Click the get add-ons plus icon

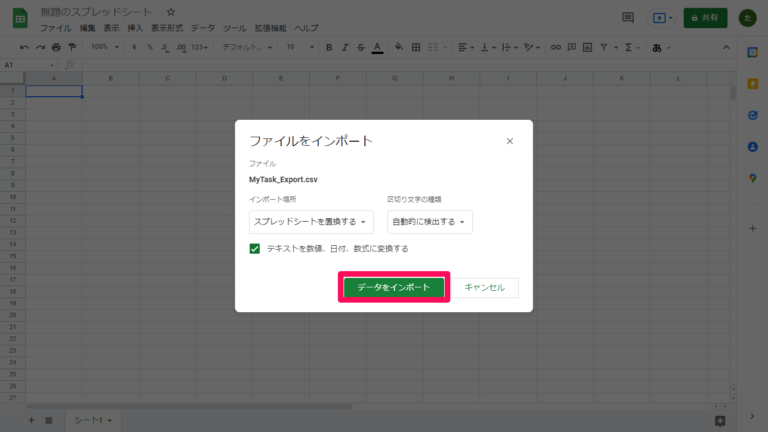coord(753,228)
